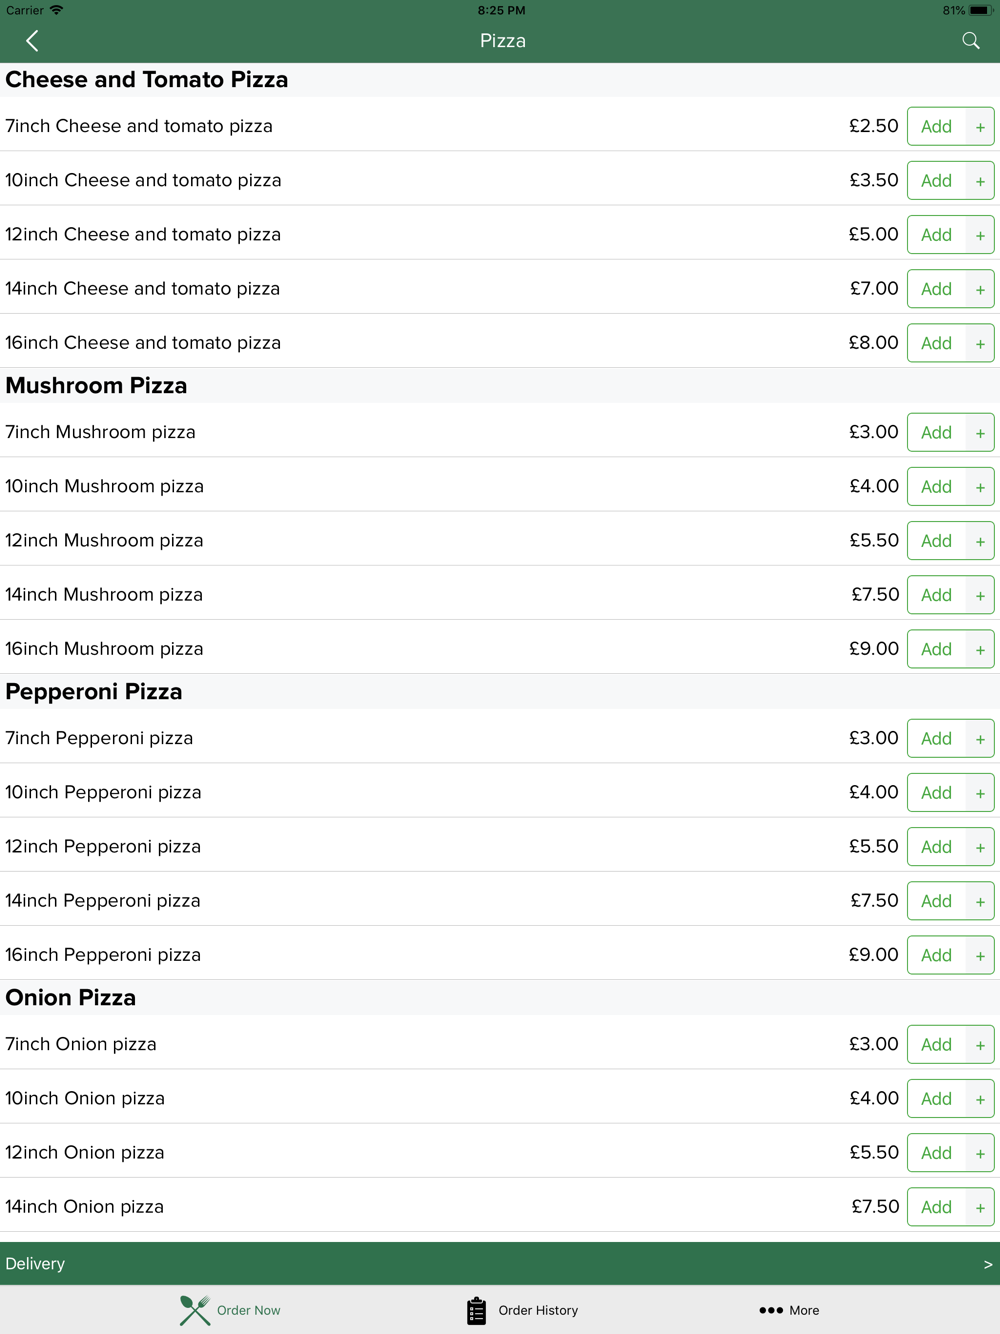Open search with the magnifier icon
Screen dimensions: 1000x1334
971,41
